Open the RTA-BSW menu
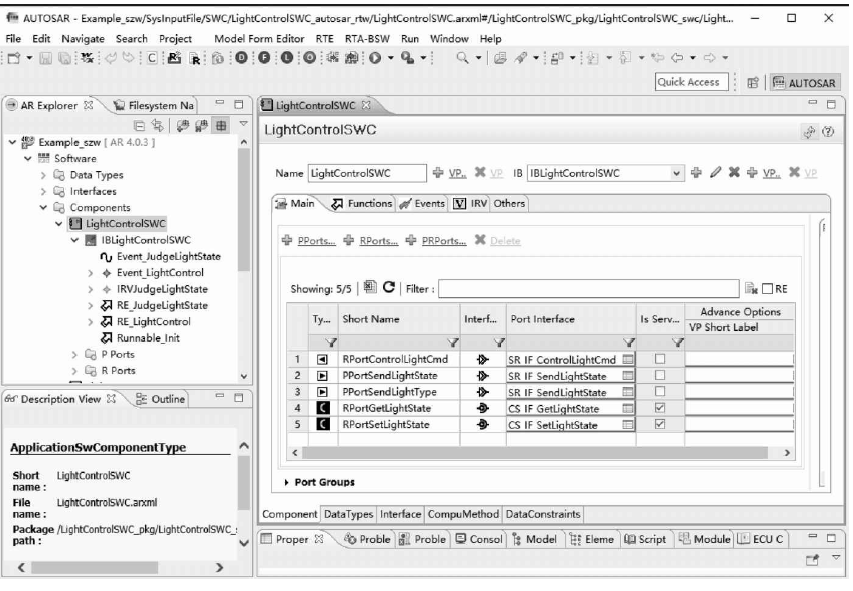 [373, 38]
